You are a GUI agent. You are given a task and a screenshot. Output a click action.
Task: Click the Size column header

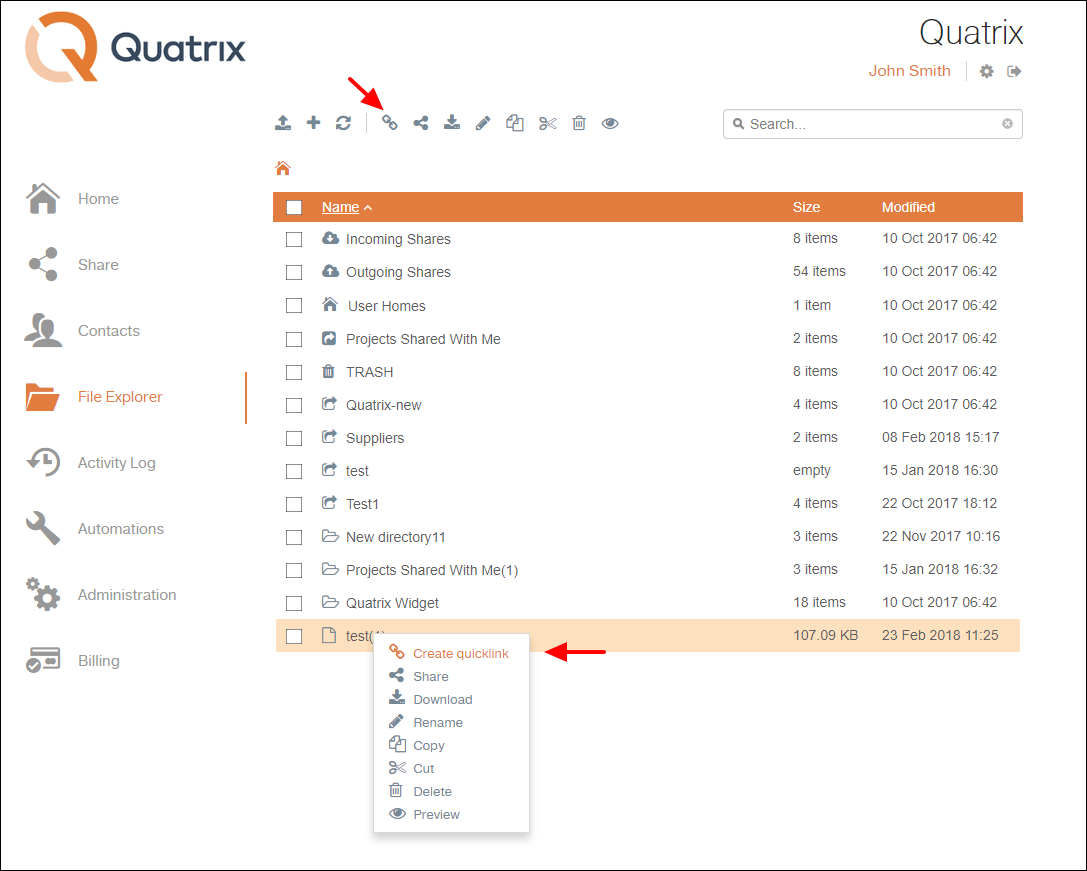tap(806, 207)
